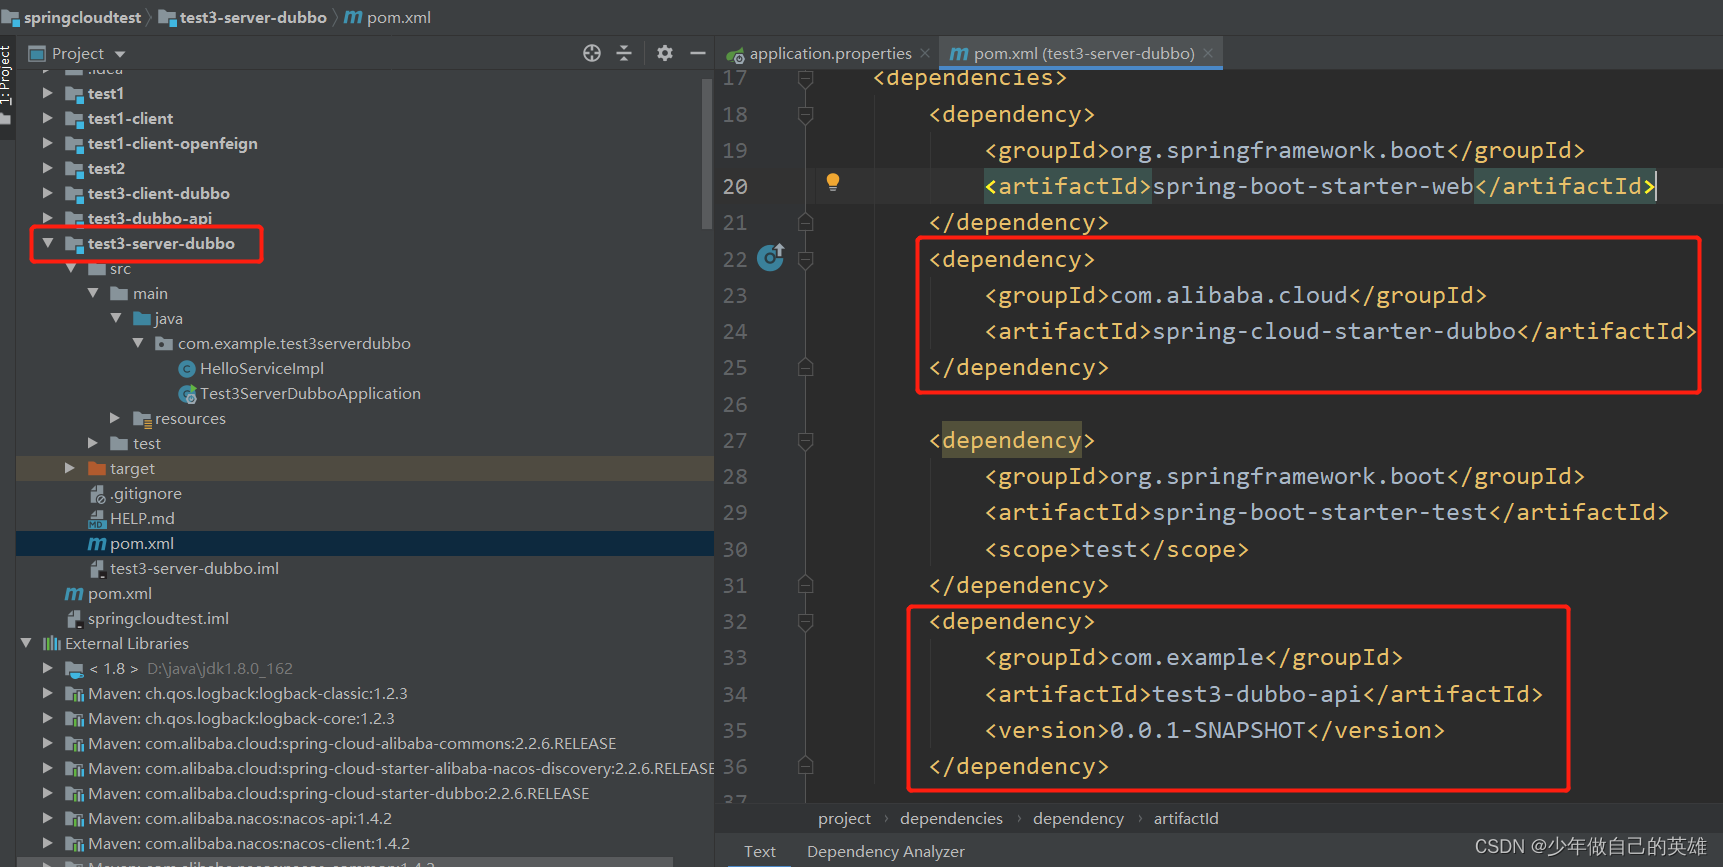Click springcloudtest in navigation breadcrumb
1723x867 pixels.
tap(82, 17)
